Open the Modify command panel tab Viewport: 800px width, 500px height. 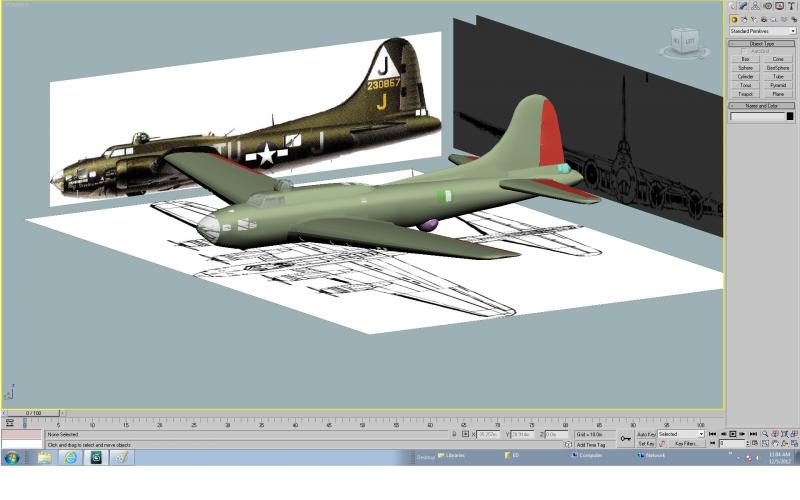743,6
